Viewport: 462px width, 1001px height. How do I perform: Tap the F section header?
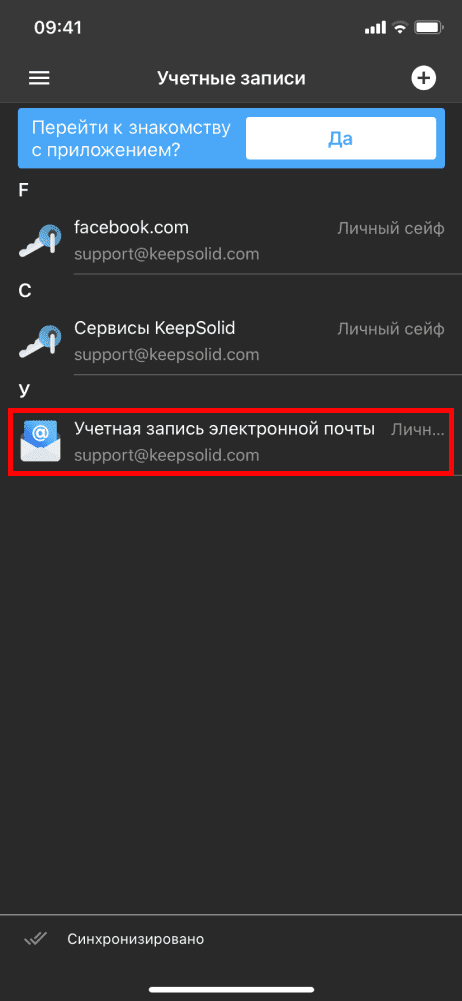[24, 191]
